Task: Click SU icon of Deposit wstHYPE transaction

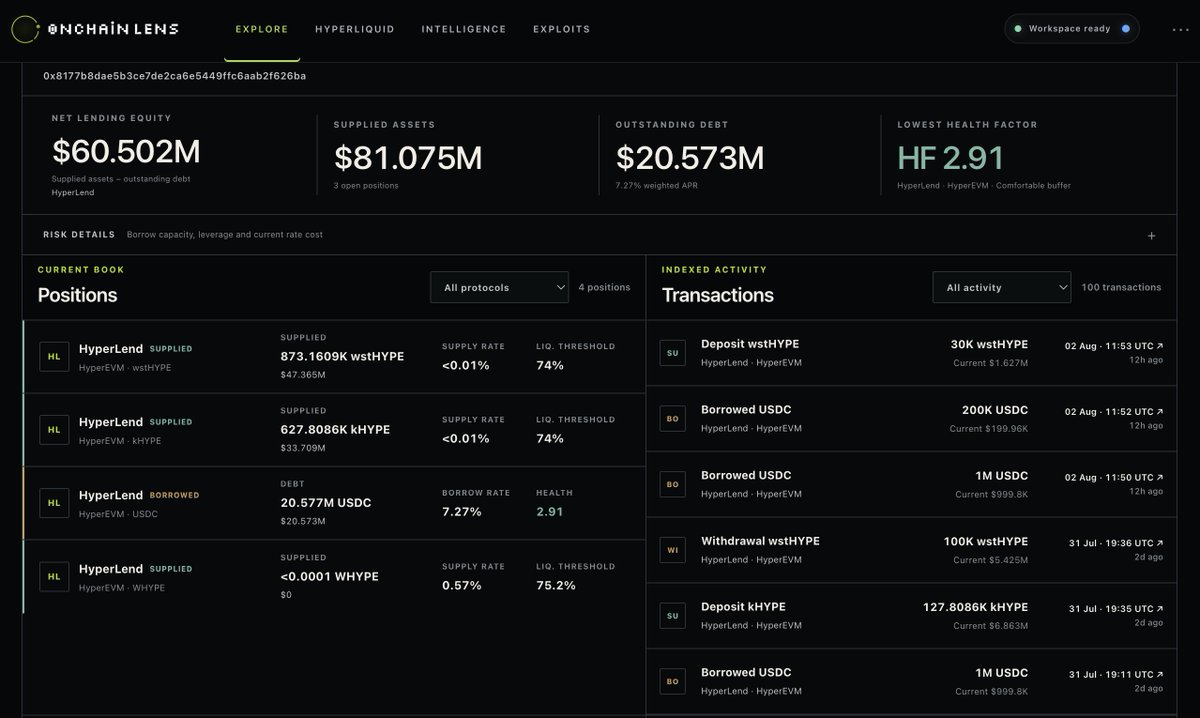Action: [x=673, y=352]
